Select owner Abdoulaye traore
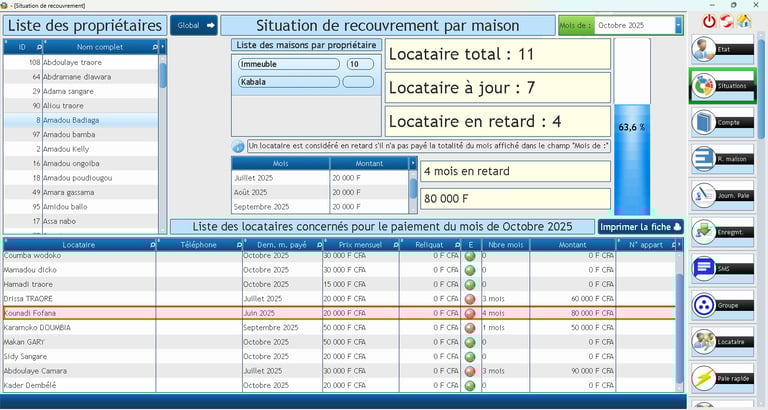This screenshot has width=768, height=410. click(81, 62)
